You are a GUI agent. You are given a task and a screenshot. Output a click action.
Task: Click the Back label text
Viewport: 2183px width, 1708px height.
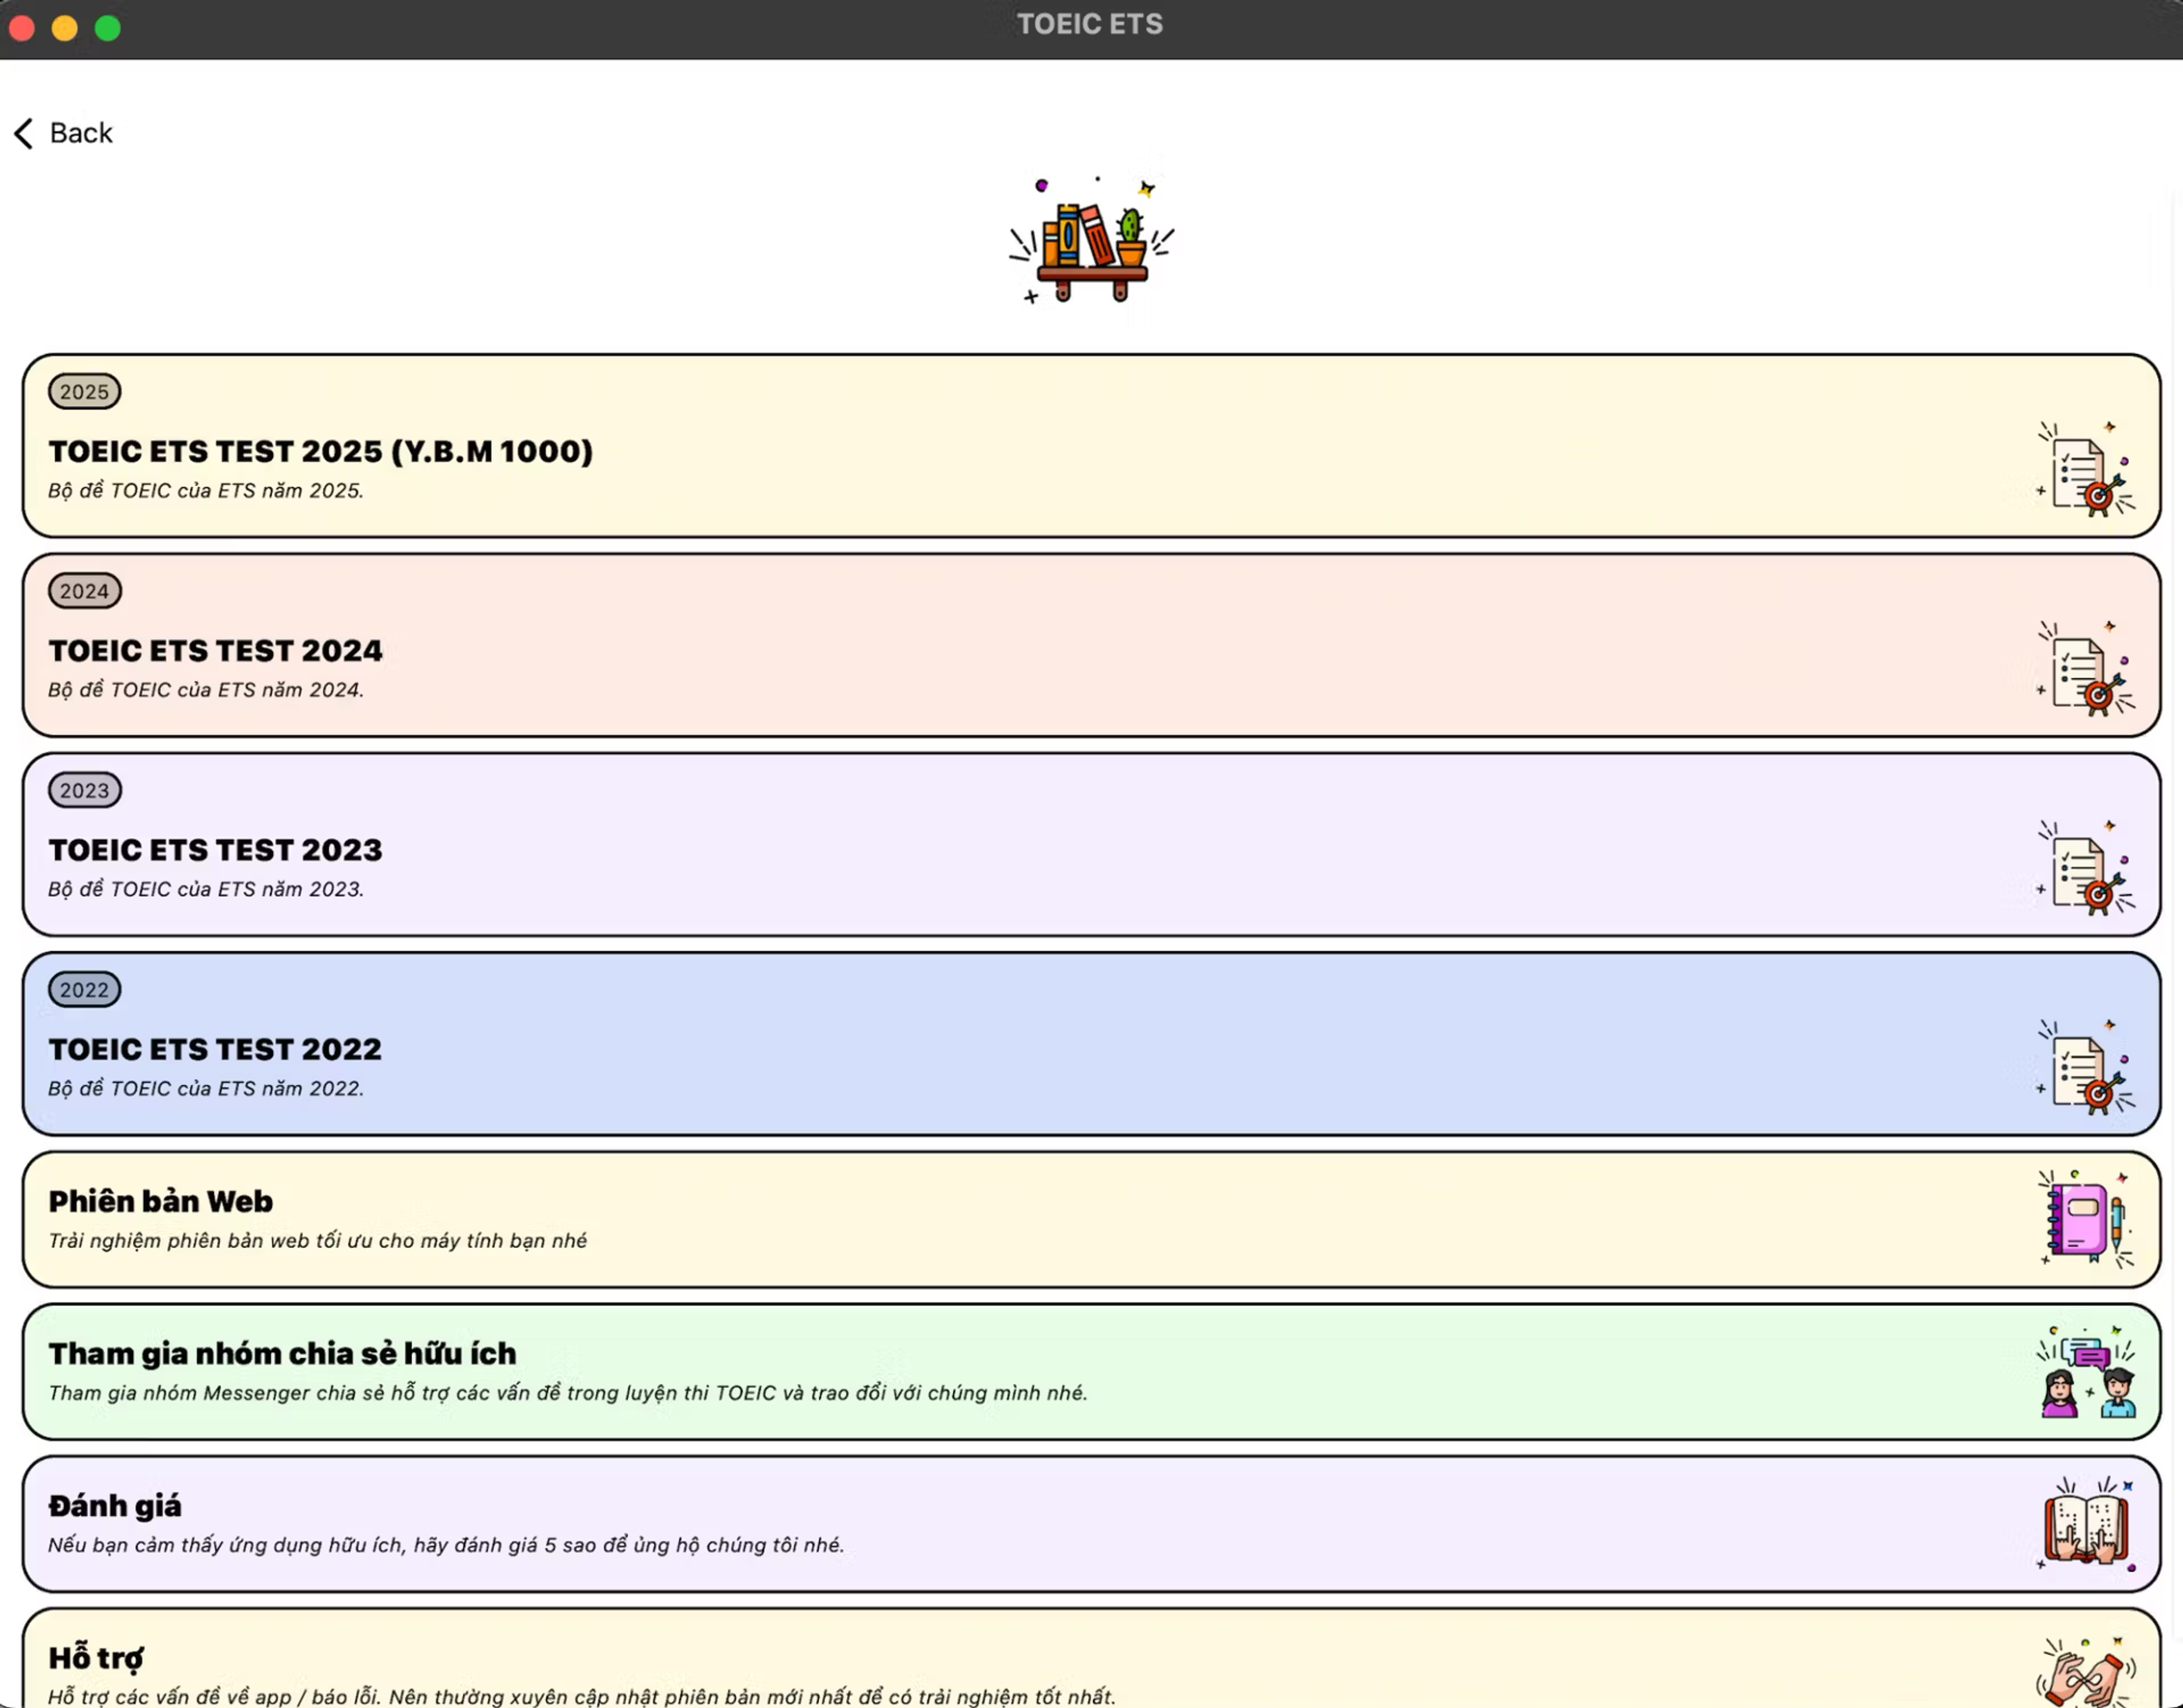[x=81, y=133]
